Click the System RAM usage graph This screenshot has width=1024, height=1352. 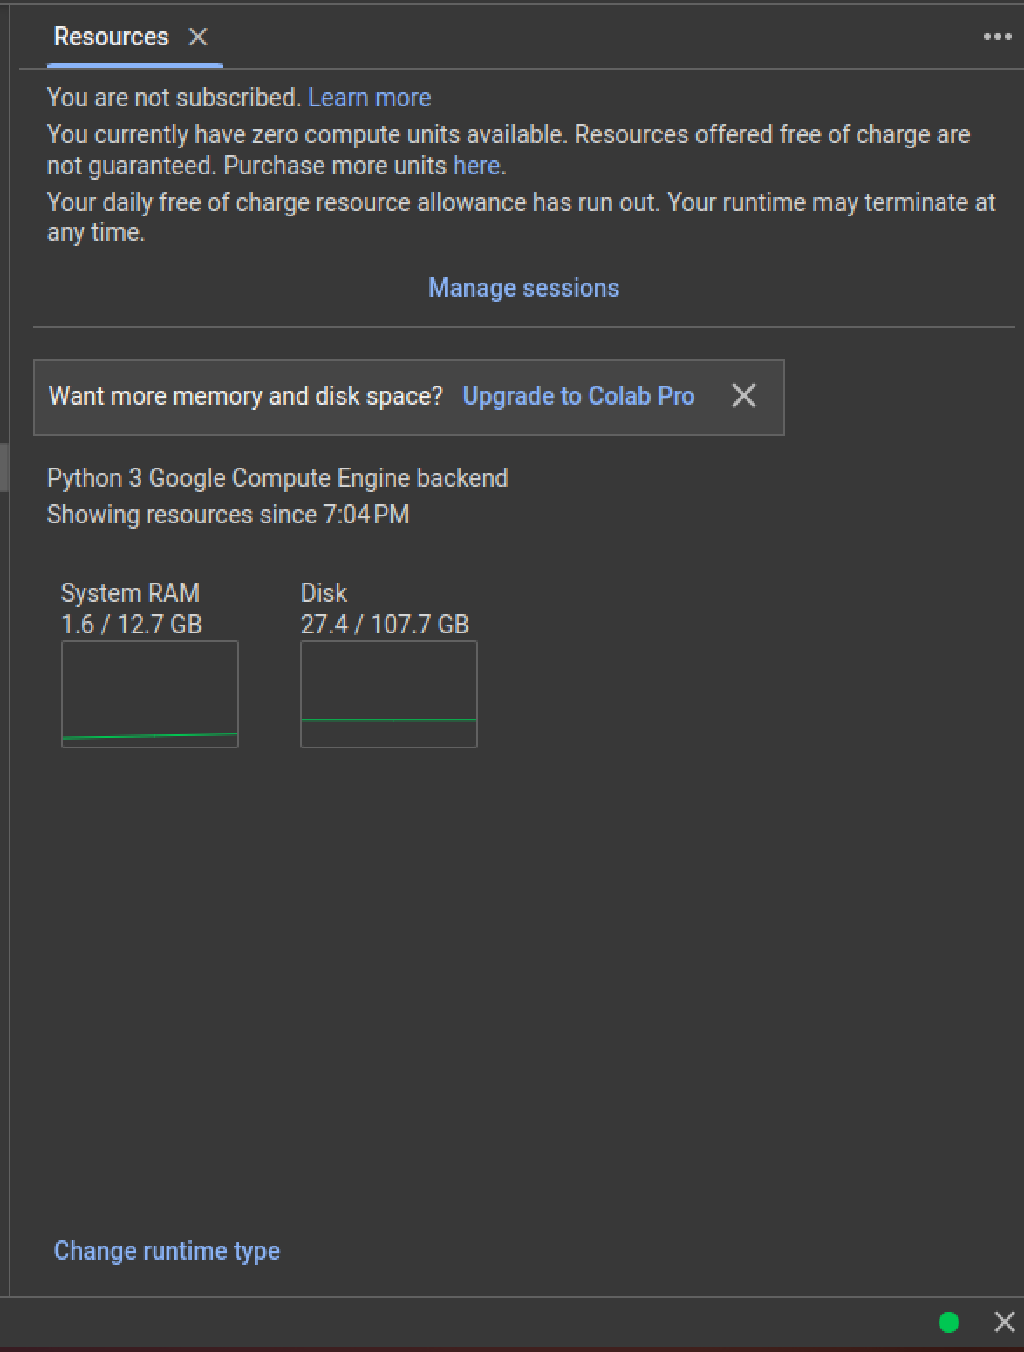pyautogui.click(x=149, y=694)
